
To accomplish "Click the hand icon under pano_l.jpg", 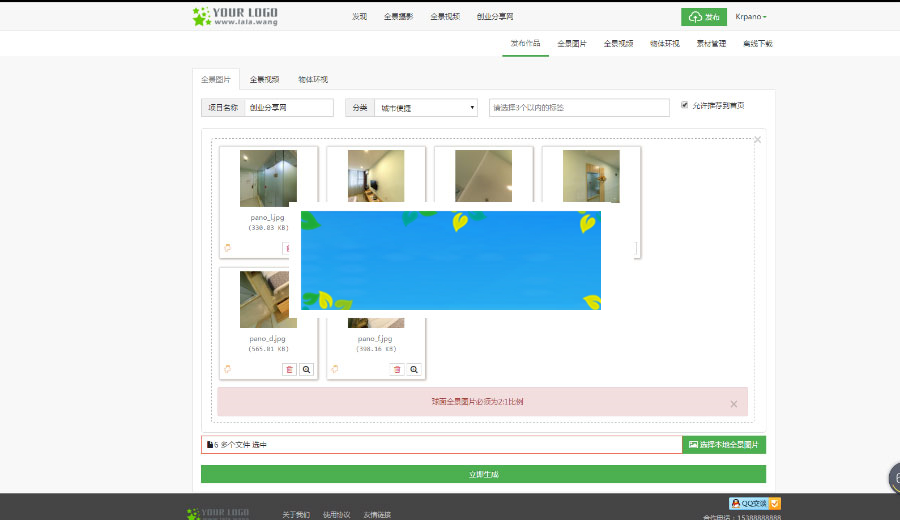I will point(227,247).
